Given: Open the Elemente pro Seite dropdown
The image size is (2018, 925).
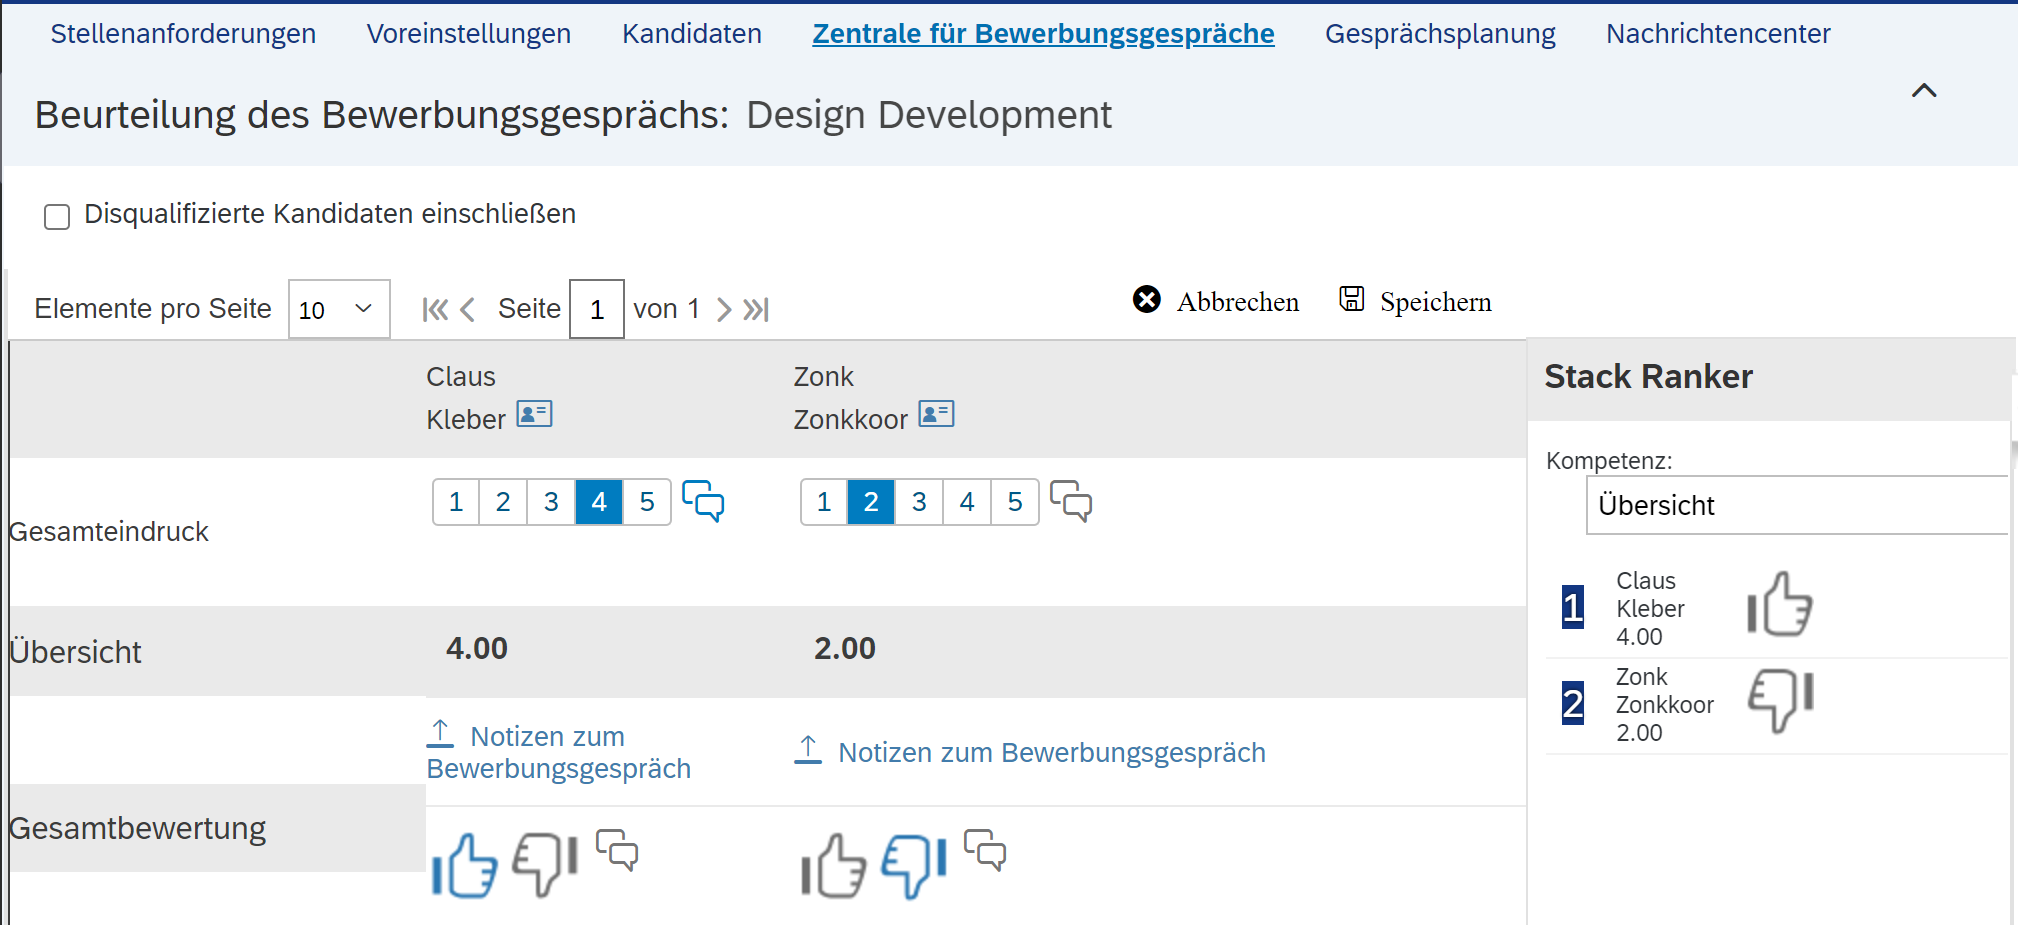Looking at the screenshot, I should coord(339,309).
